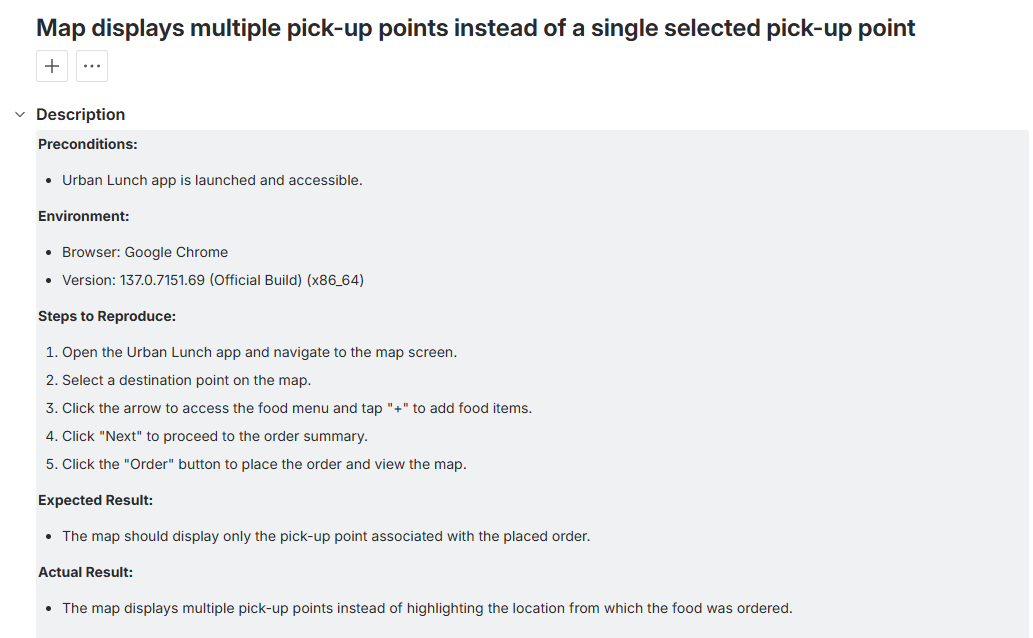1033x638 pixels.
Task: Click the actual result bullet text
Action: tap(427, 608)
